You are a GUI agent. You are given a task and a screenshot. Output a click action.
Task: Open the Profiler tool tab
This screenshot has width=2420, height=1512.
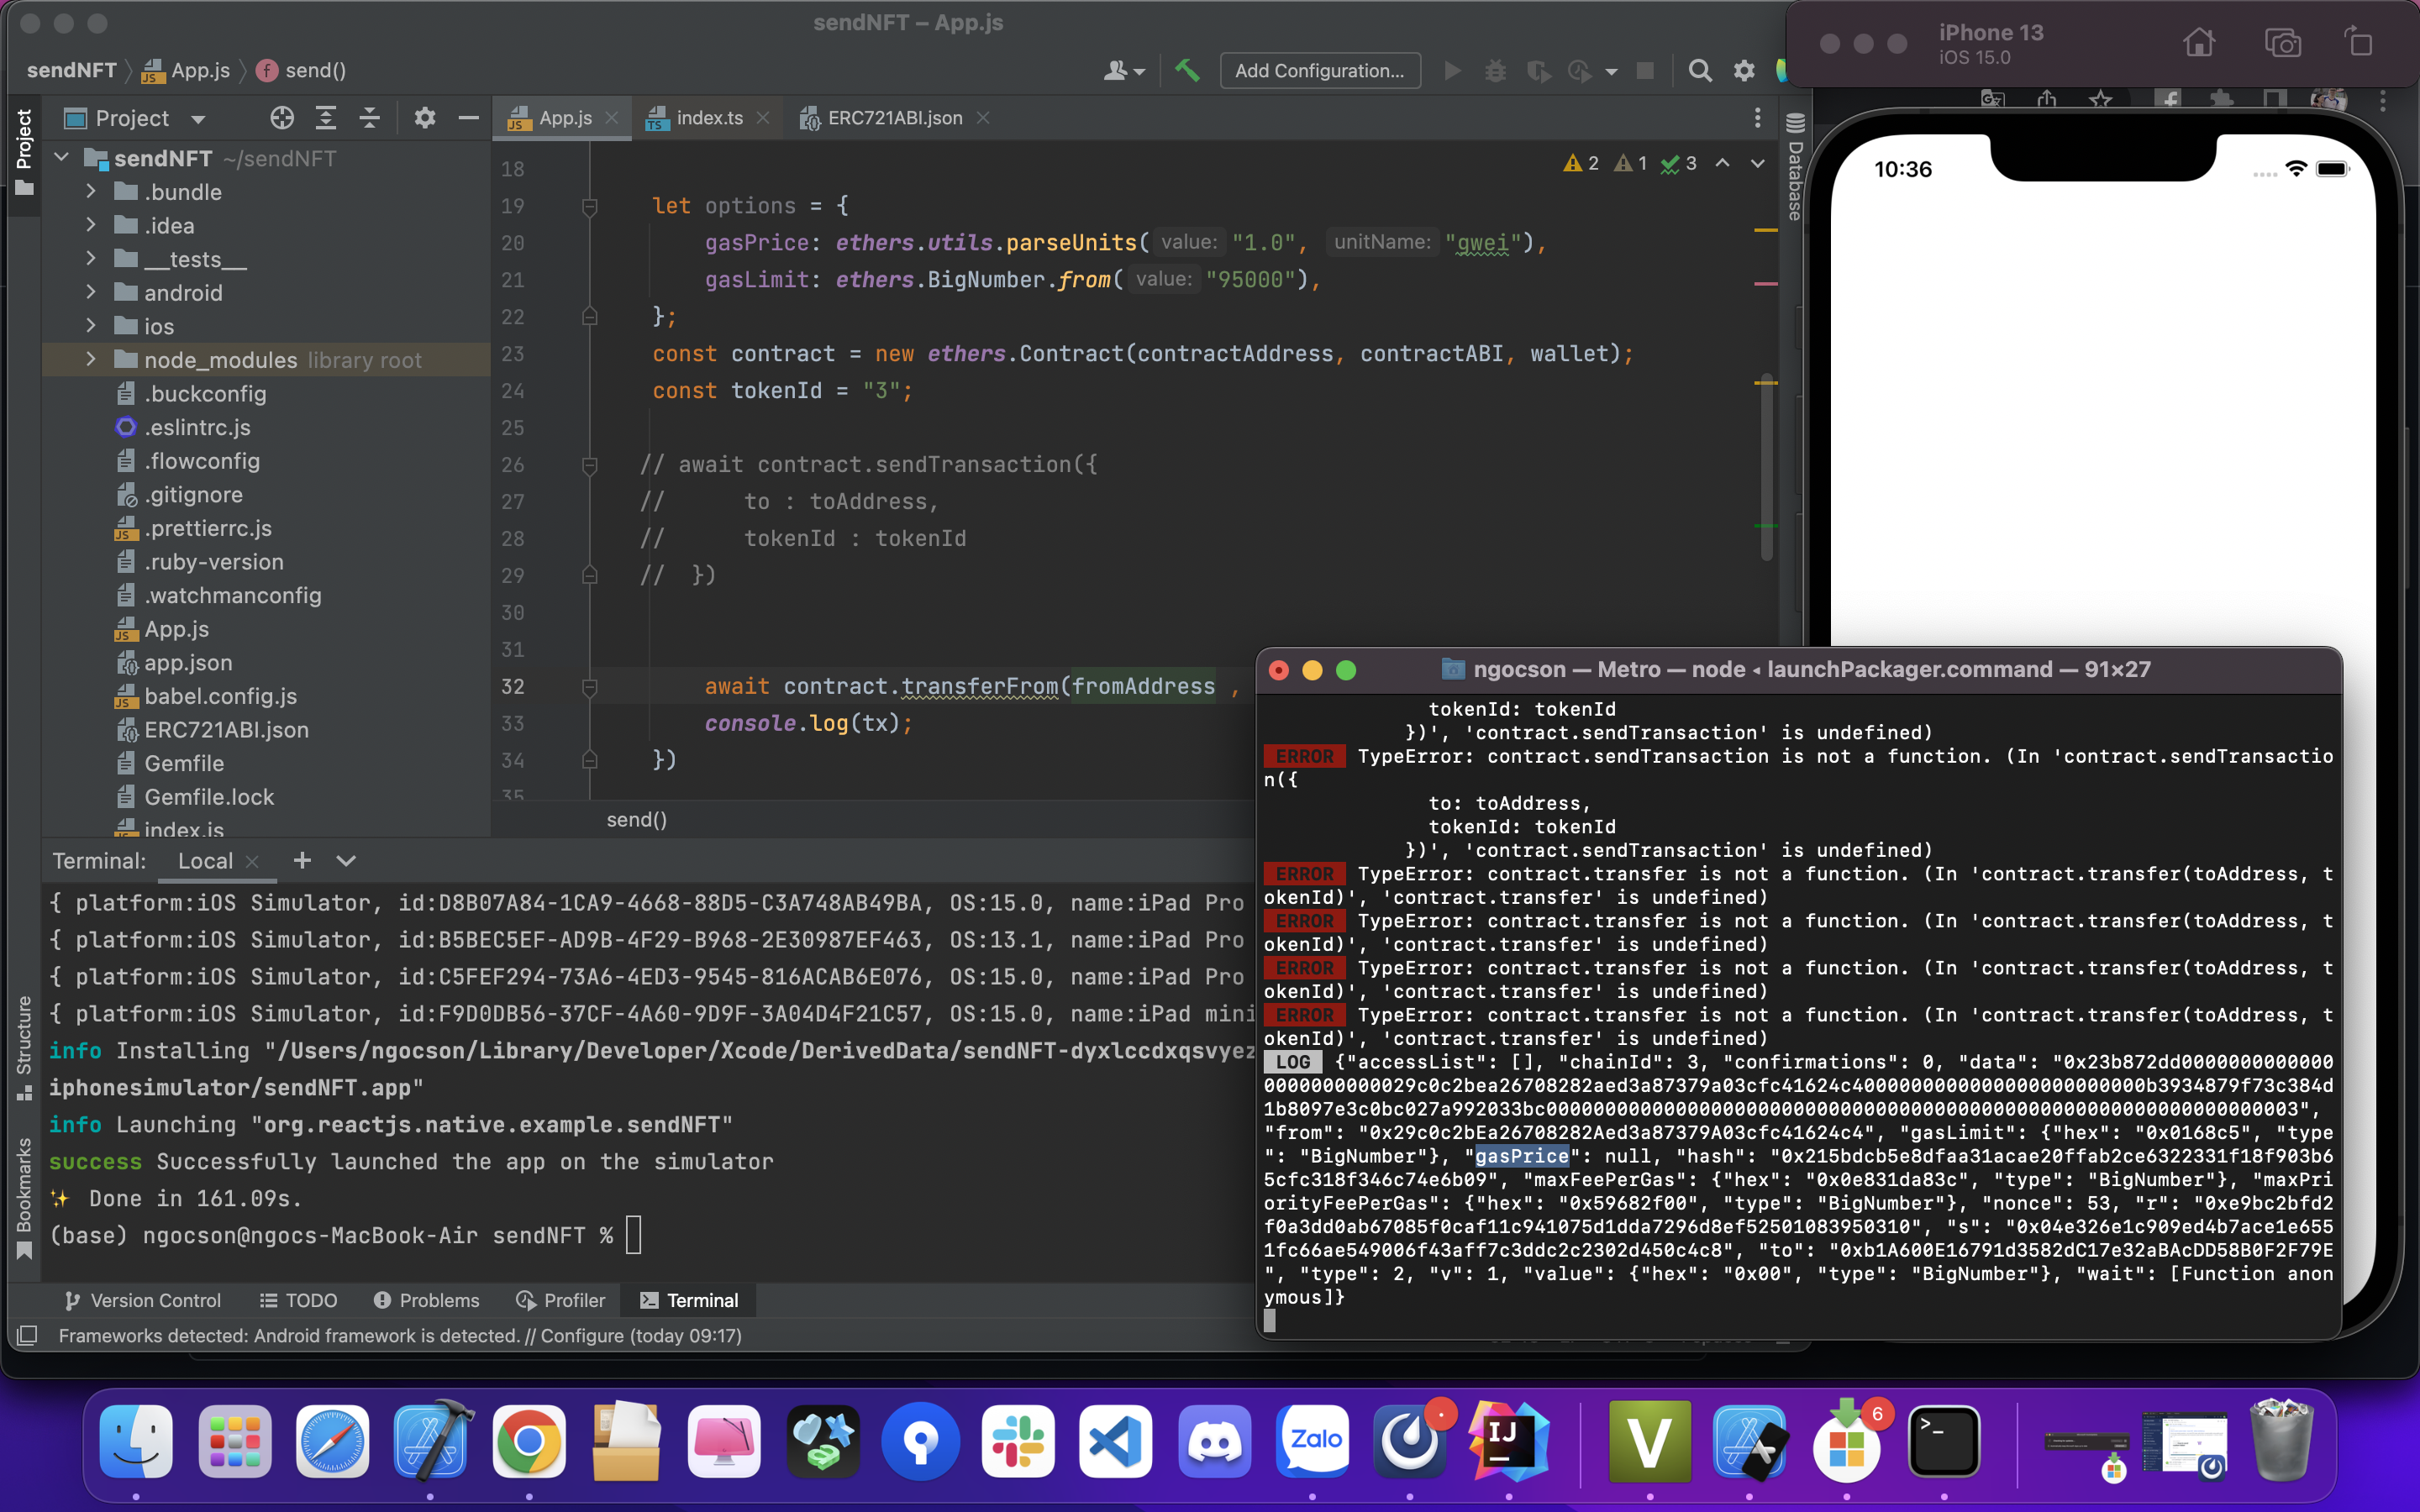click(560, 1300)
